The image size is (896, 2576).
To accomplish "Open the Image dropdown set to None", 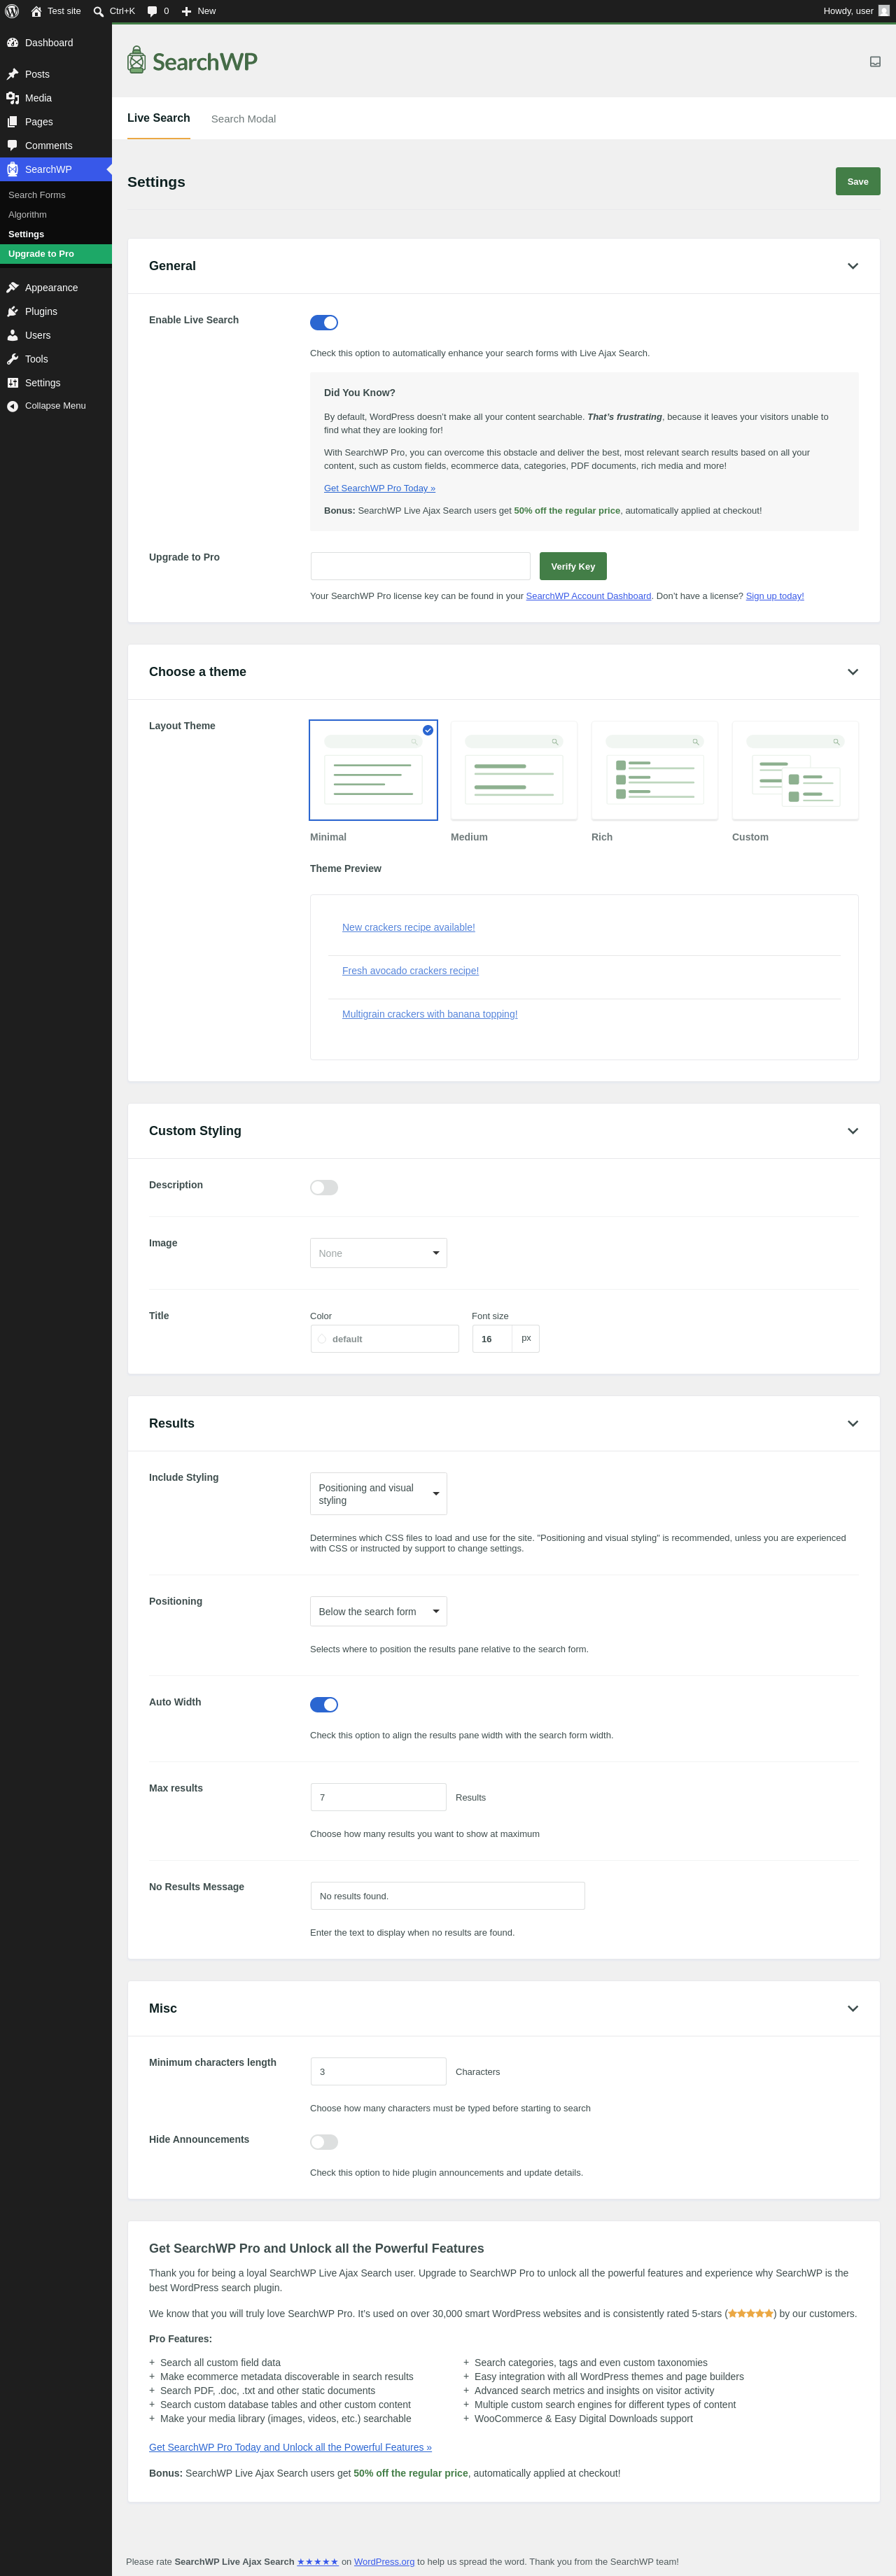I will 378,1253.
